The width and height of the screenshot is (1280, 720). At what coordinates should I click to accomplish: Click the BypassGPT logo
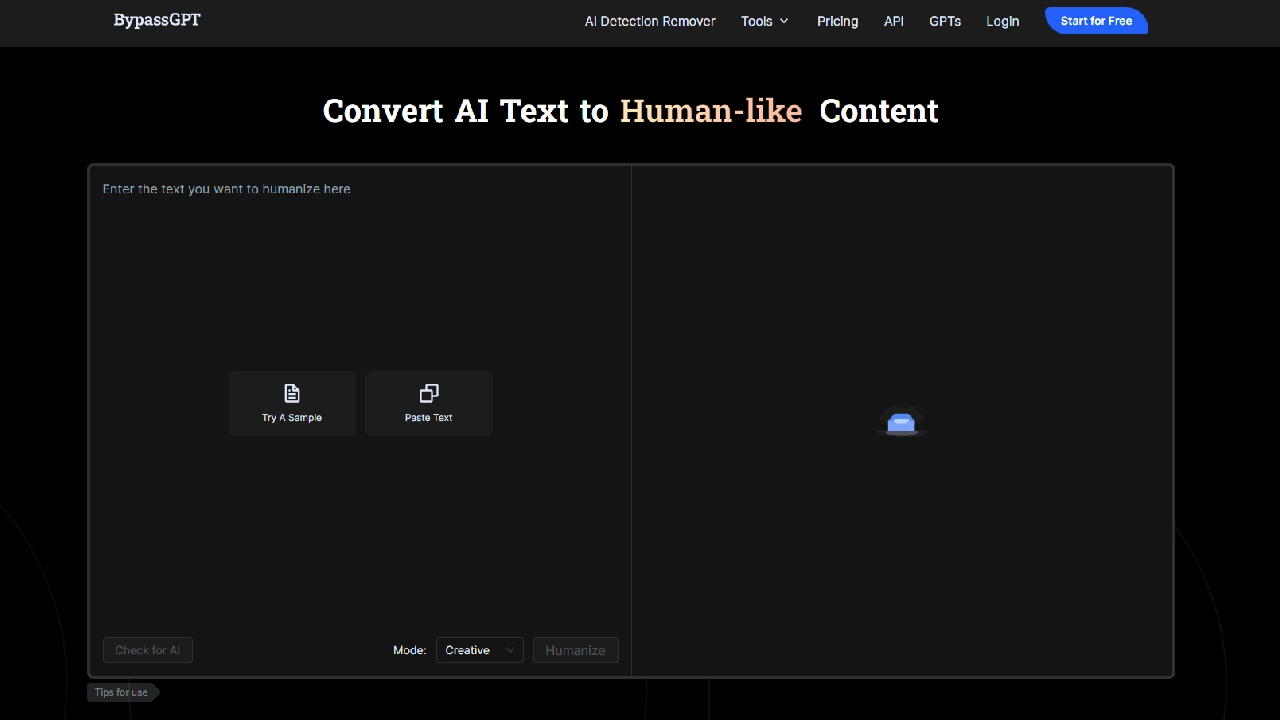[x=157, y=20]
